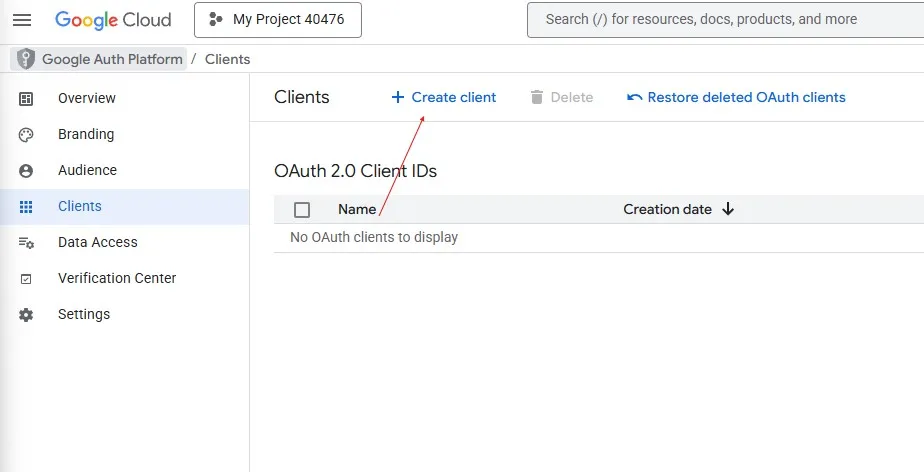Click the Google Auth Platform shield icon
This screenshot has height=472, width=924.
[26, 59]
